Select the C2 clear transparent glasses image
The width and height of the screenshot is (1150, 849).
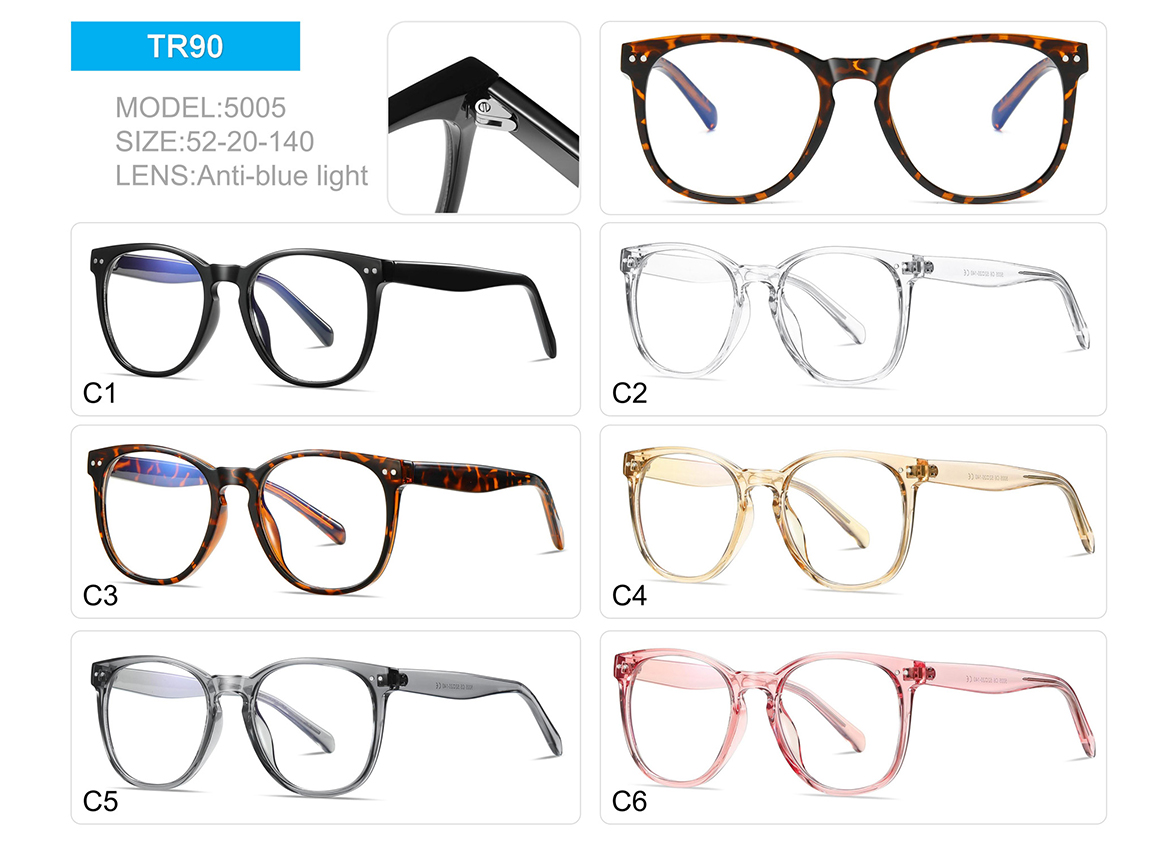853,319
